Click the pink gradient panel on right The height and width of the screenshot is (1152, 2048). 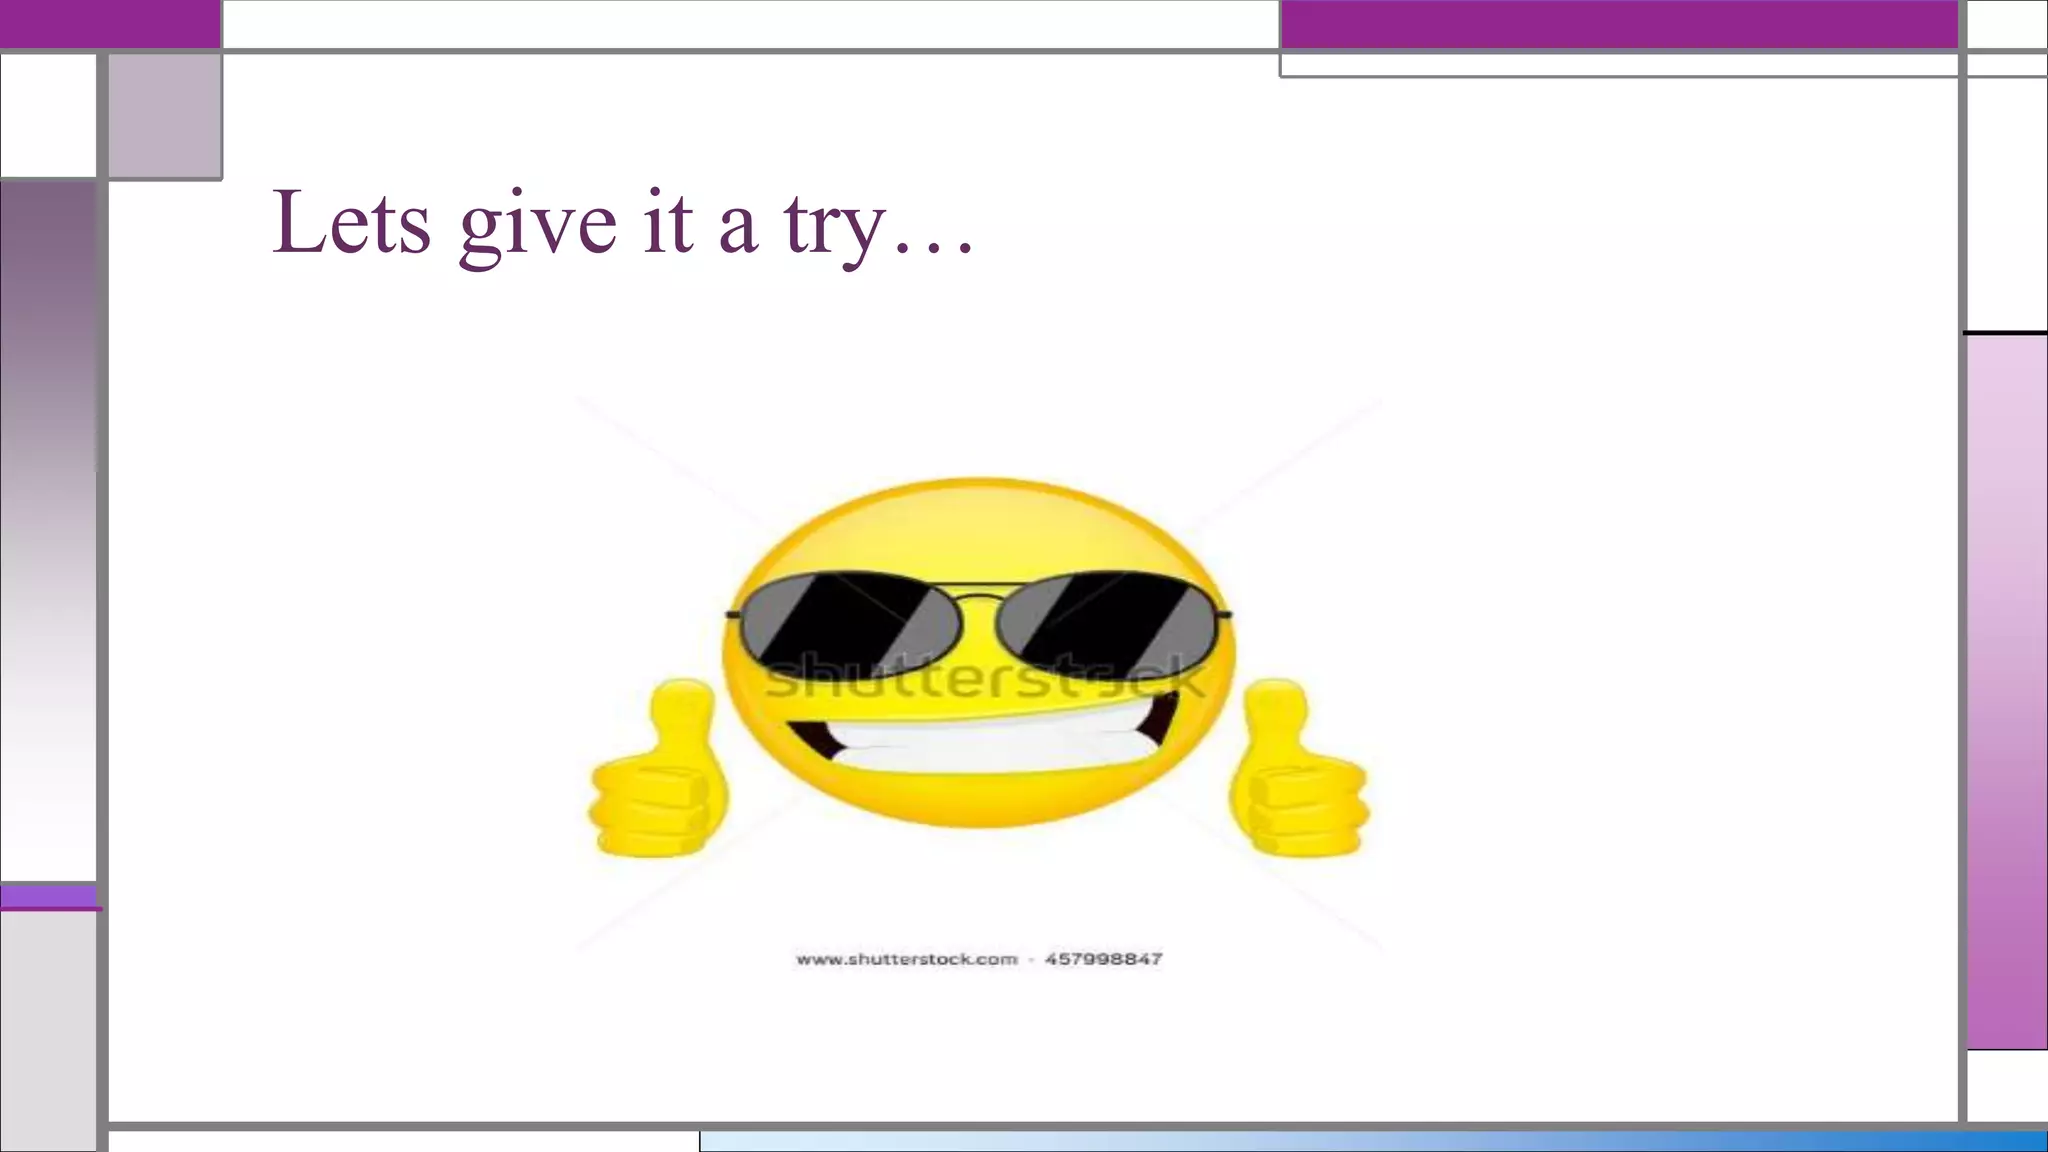[x=2006, y=690]
